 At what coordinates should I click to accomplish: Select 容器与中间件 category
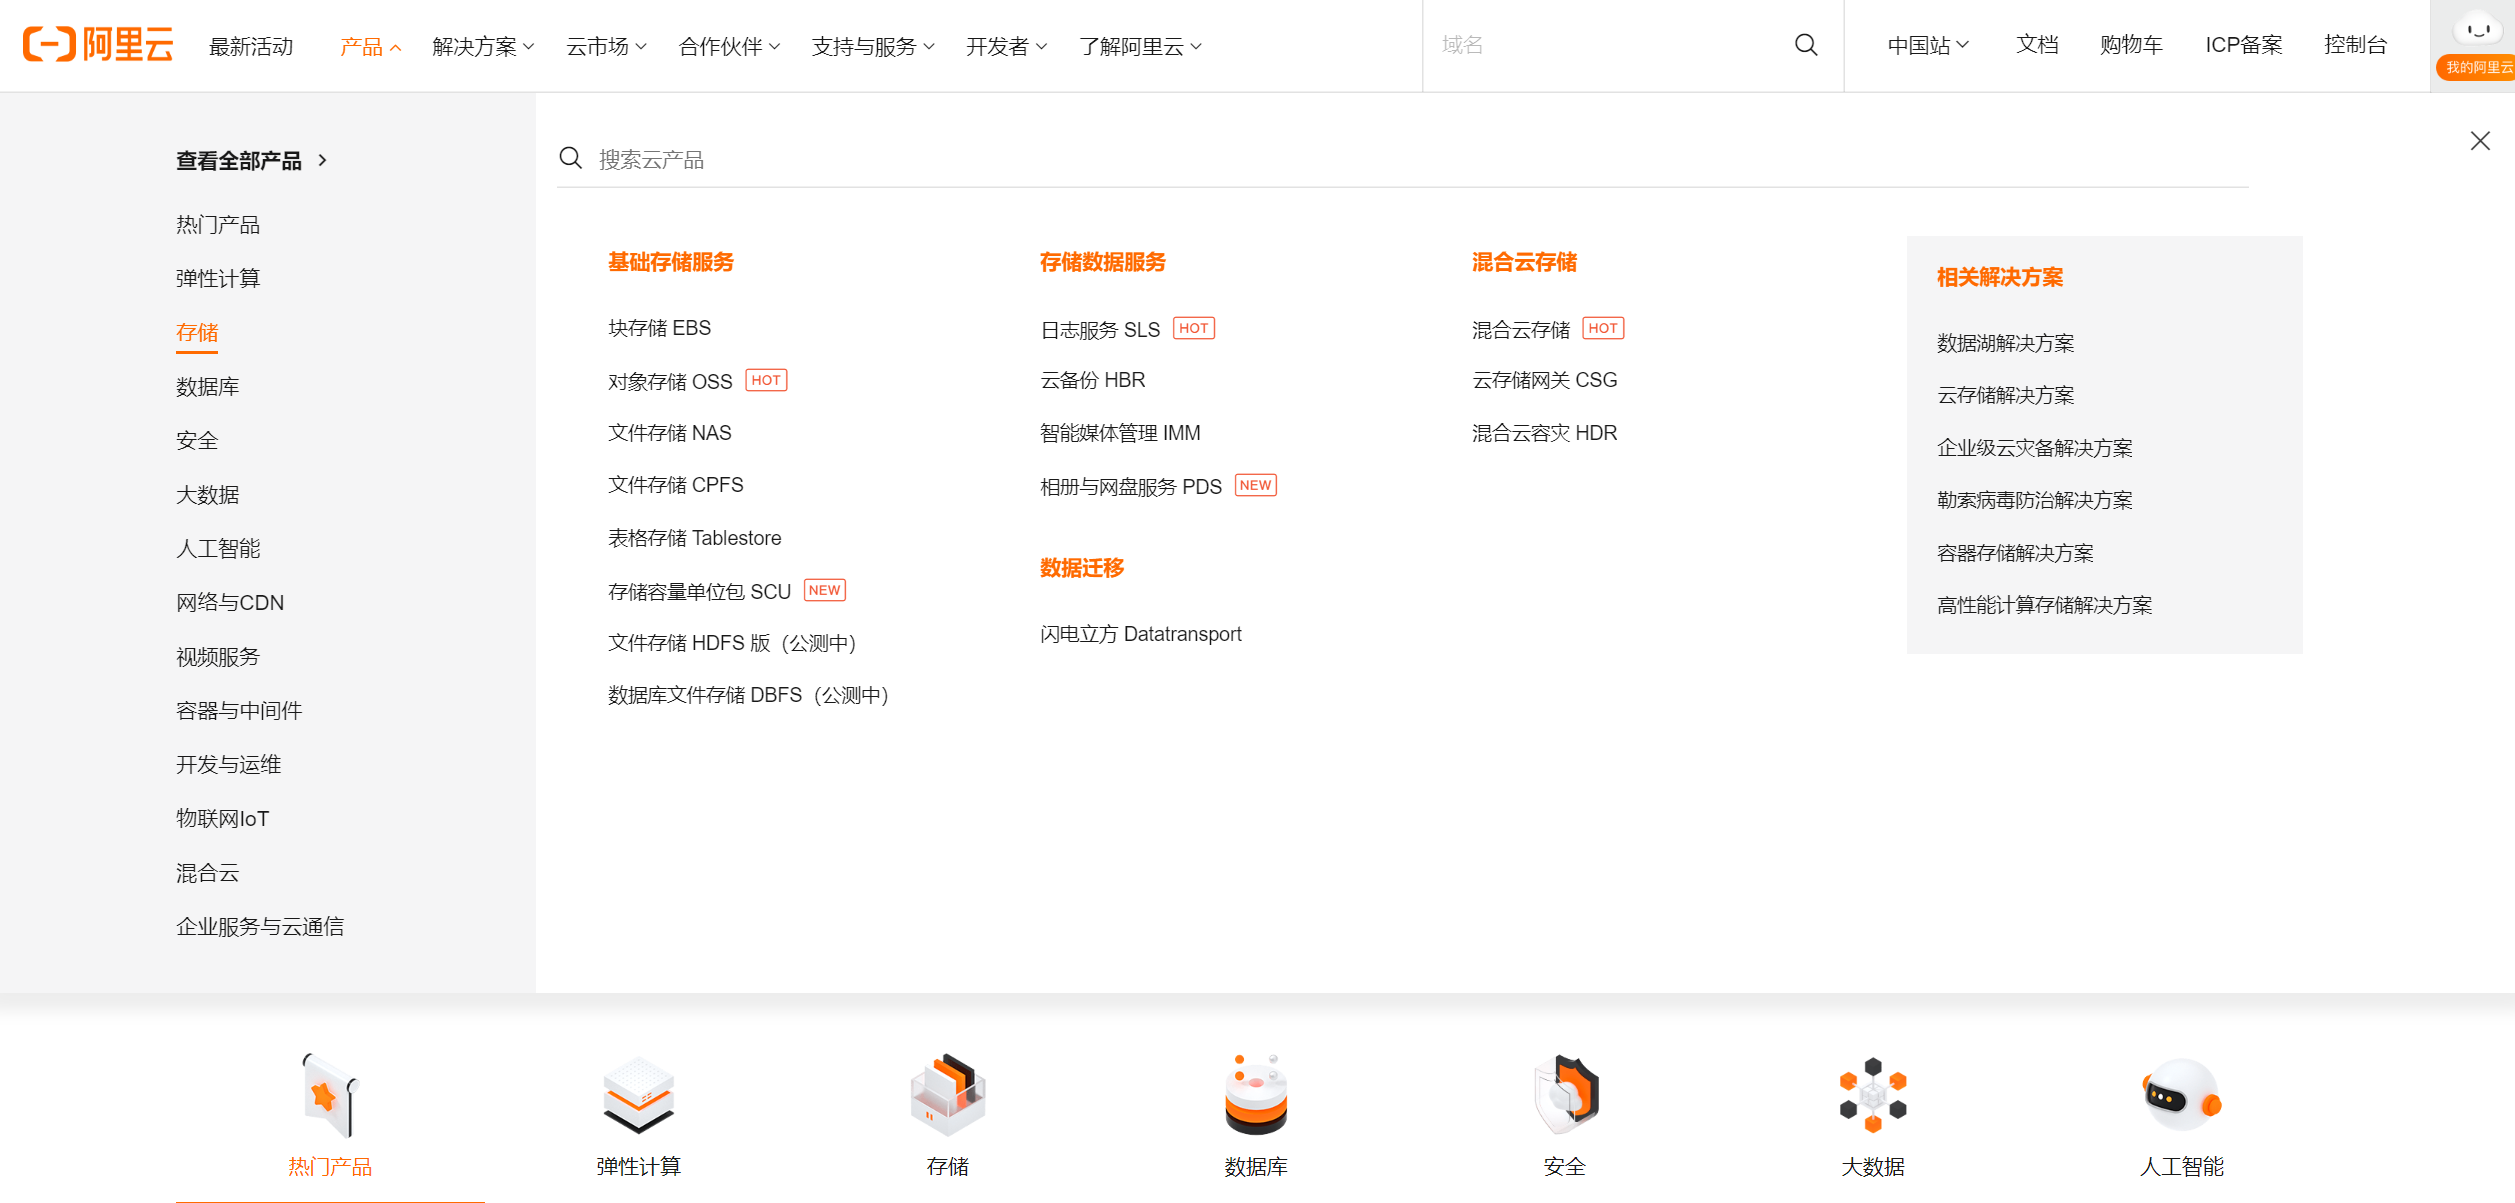click(x=239, y=711)
